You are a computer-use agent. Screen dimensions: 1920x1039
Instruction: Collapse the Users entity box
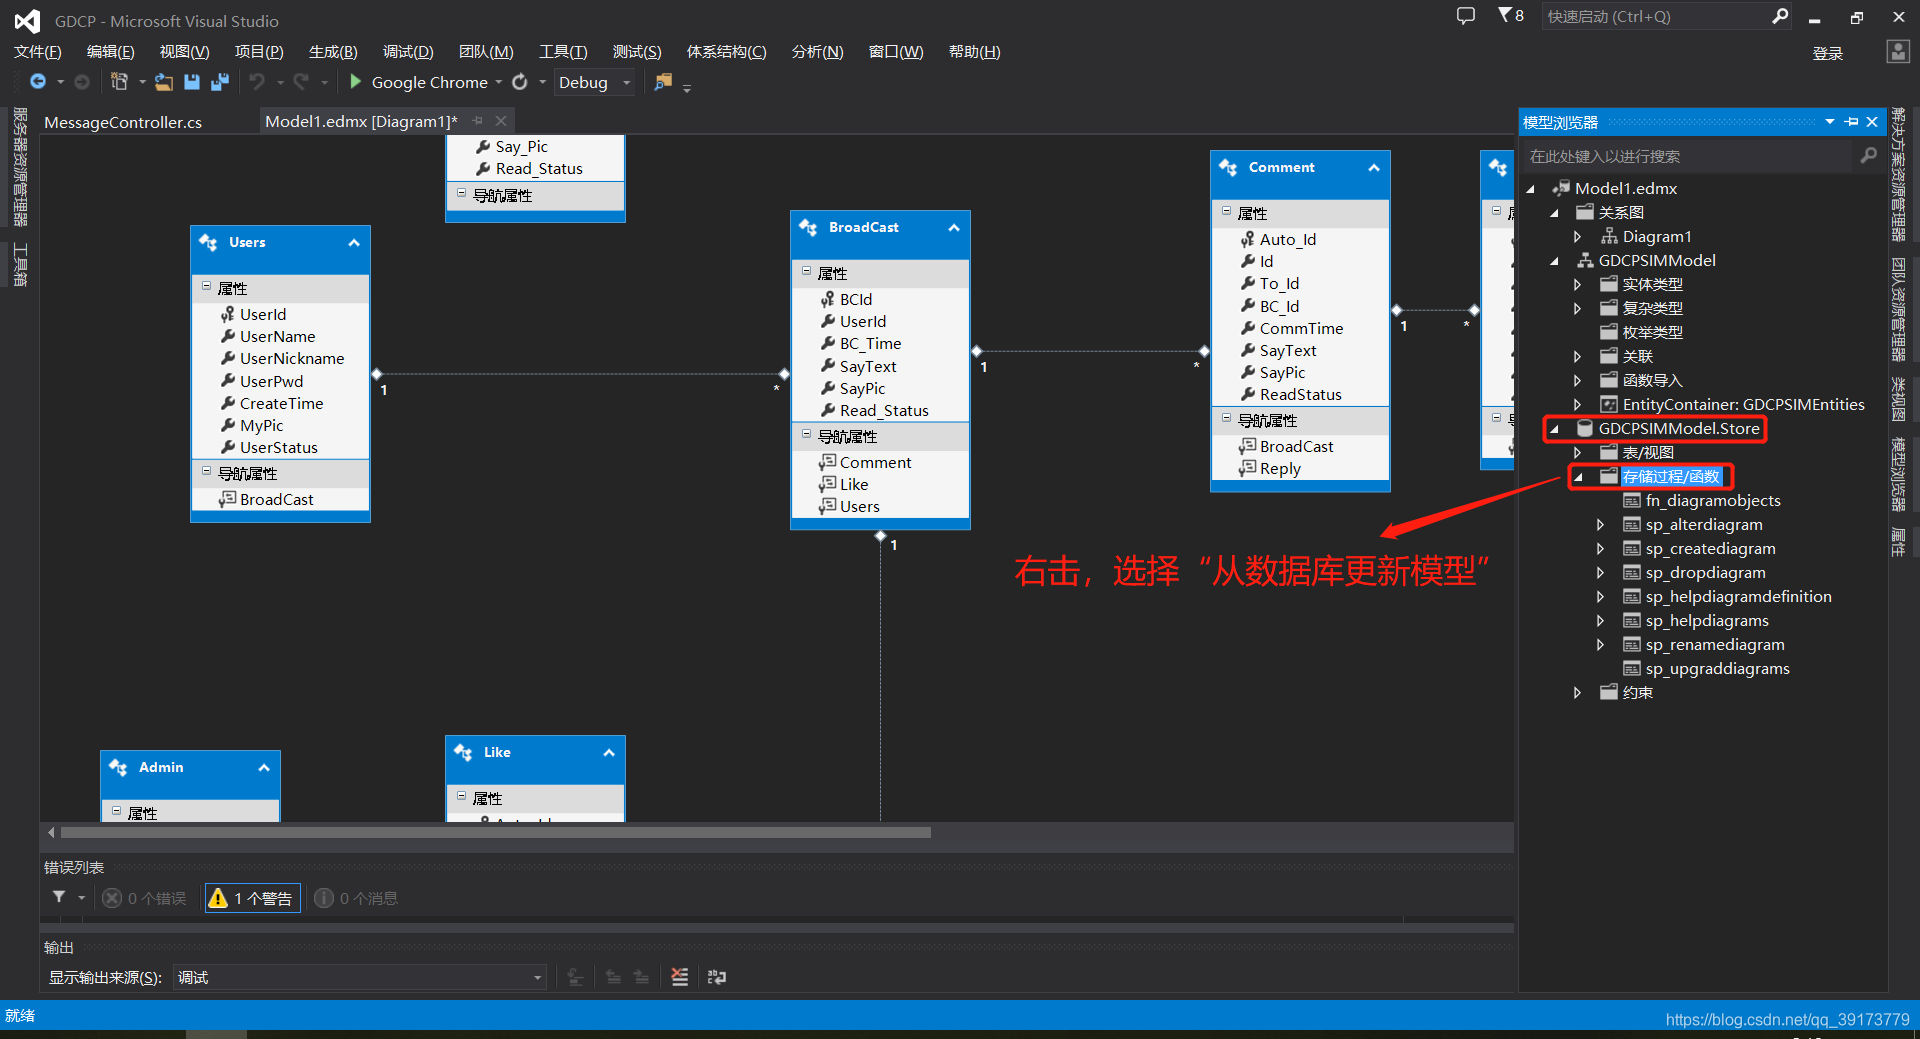[354, 243]
